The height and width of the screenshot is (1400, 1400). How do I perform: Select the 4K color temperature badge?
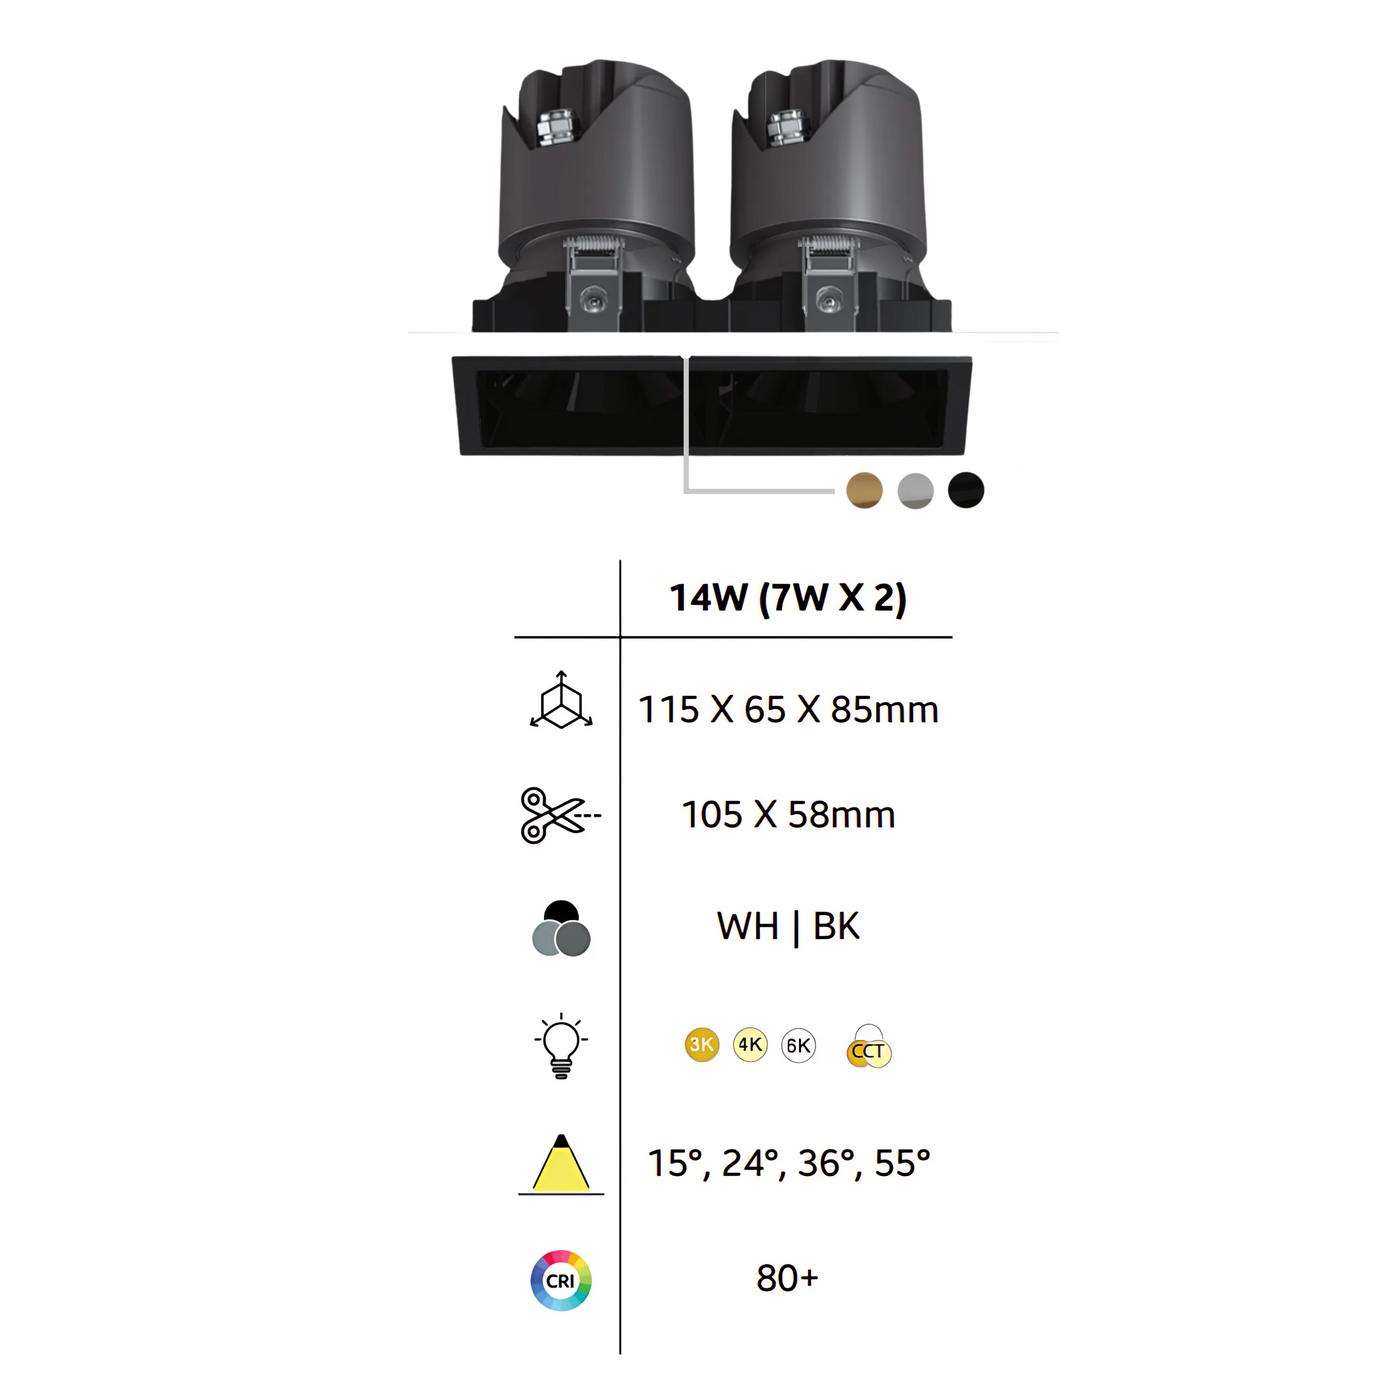pos(750,1045)
